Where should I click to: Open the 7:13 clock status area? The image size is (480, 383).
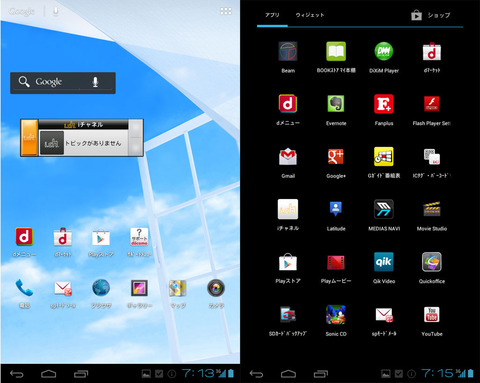tap(198, 373)
